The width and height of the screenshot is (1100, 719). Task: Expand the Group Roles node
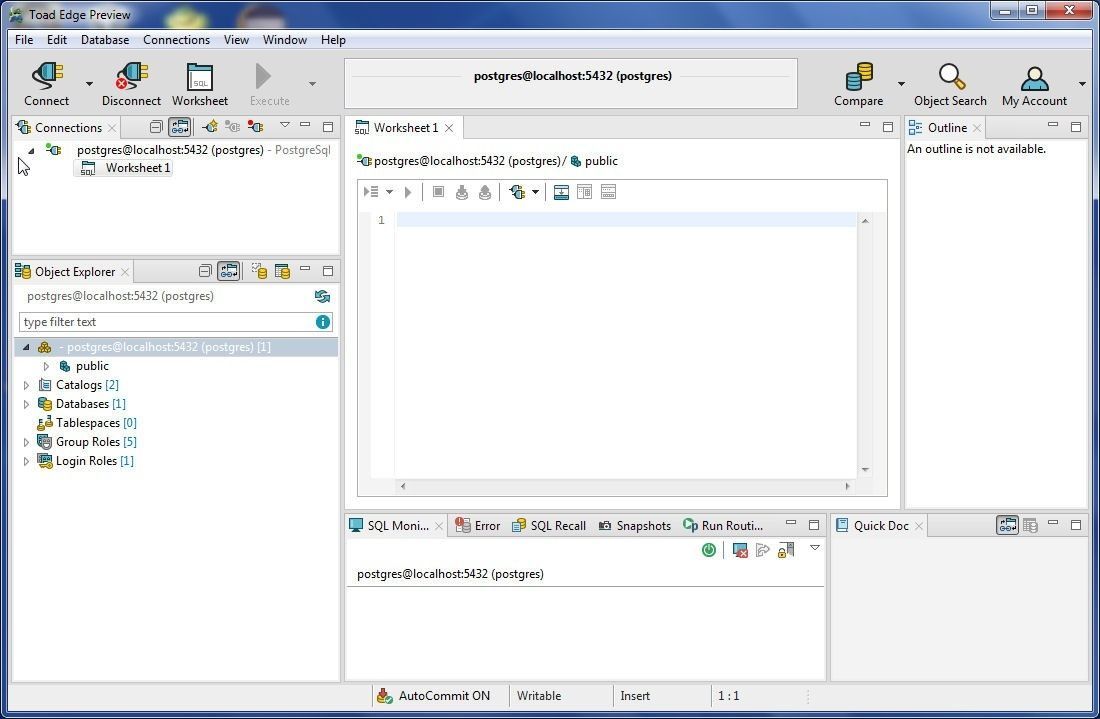27,442
